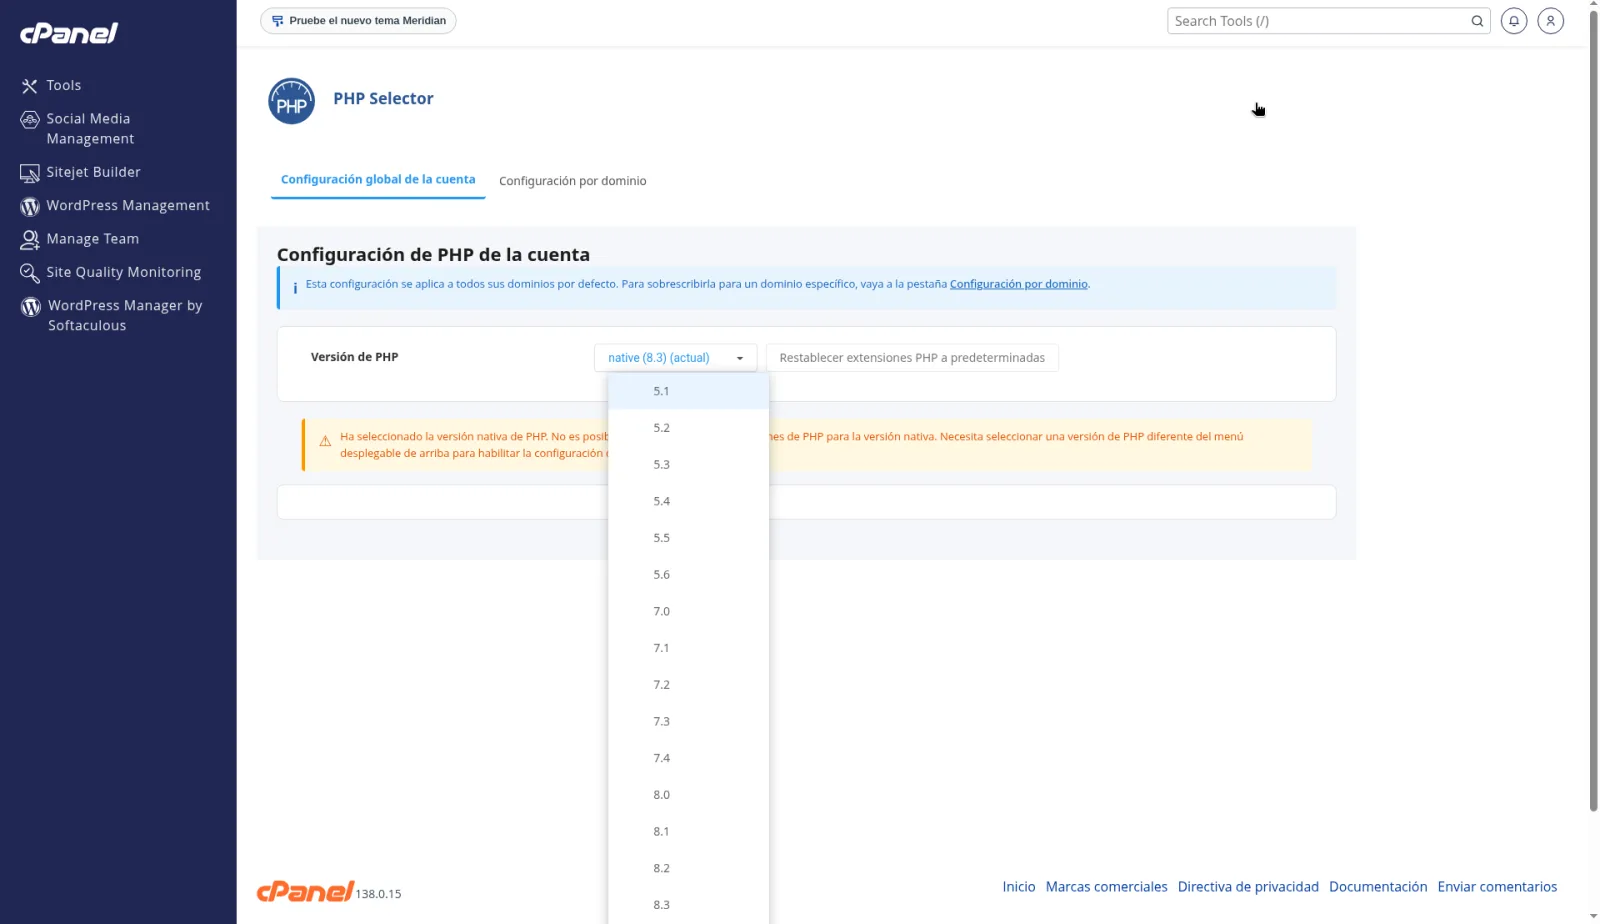Select PHP version 8.2 option

688,868
